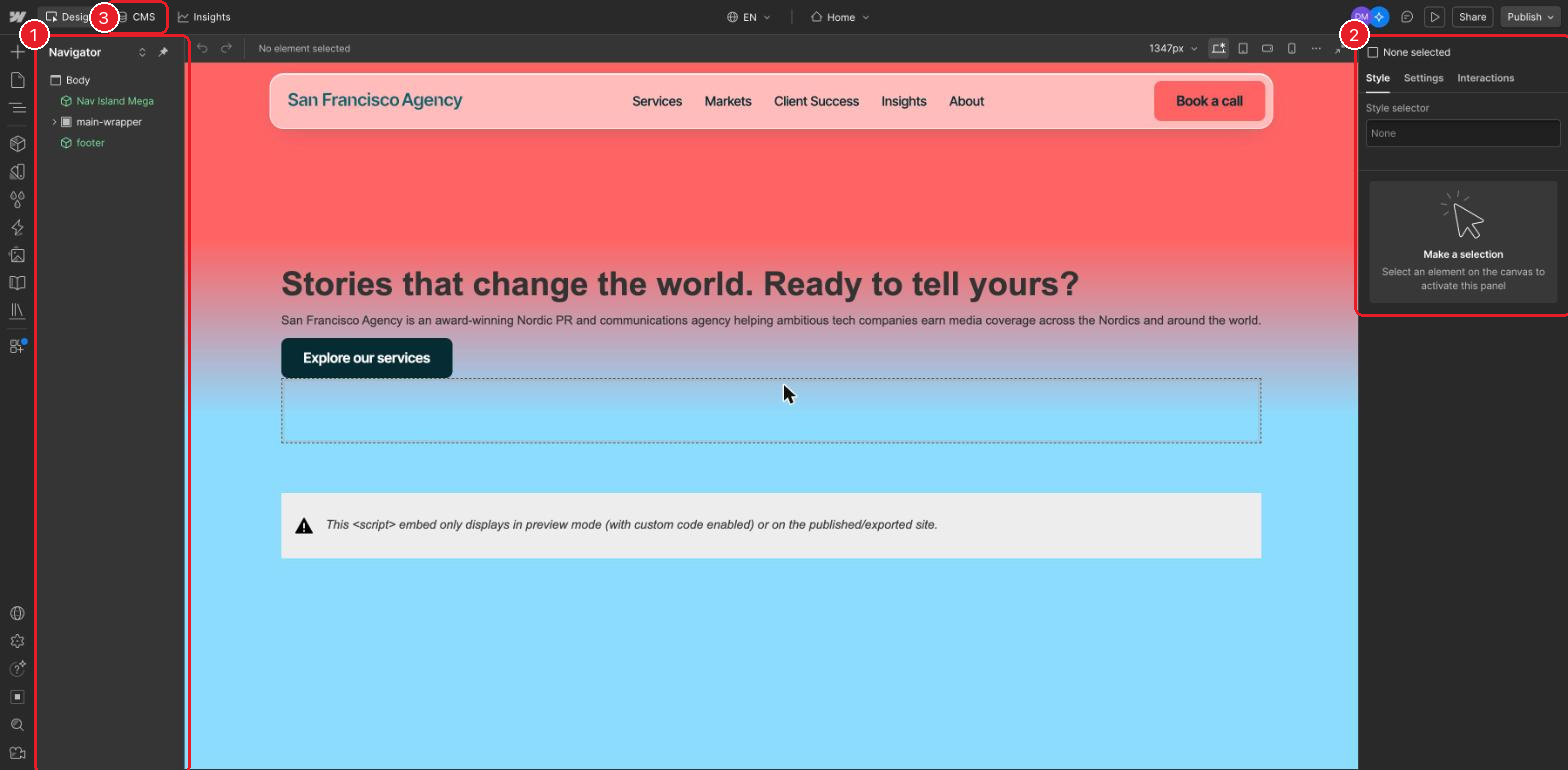Switch to base desktop breakpoint
The image size is (1568, 770).
[x=1218, y=48]
